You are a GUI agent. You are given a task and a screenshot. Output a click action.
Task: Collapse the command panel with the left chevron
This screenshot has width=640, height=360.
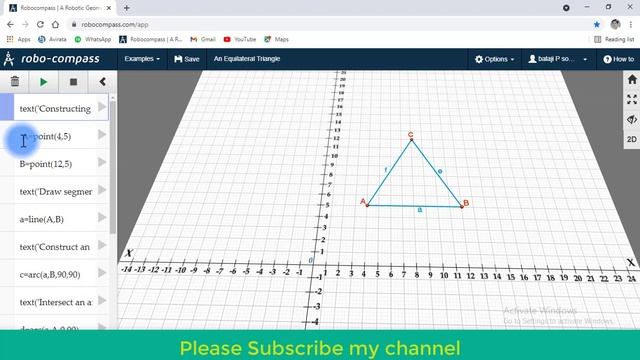click(102, 82)
